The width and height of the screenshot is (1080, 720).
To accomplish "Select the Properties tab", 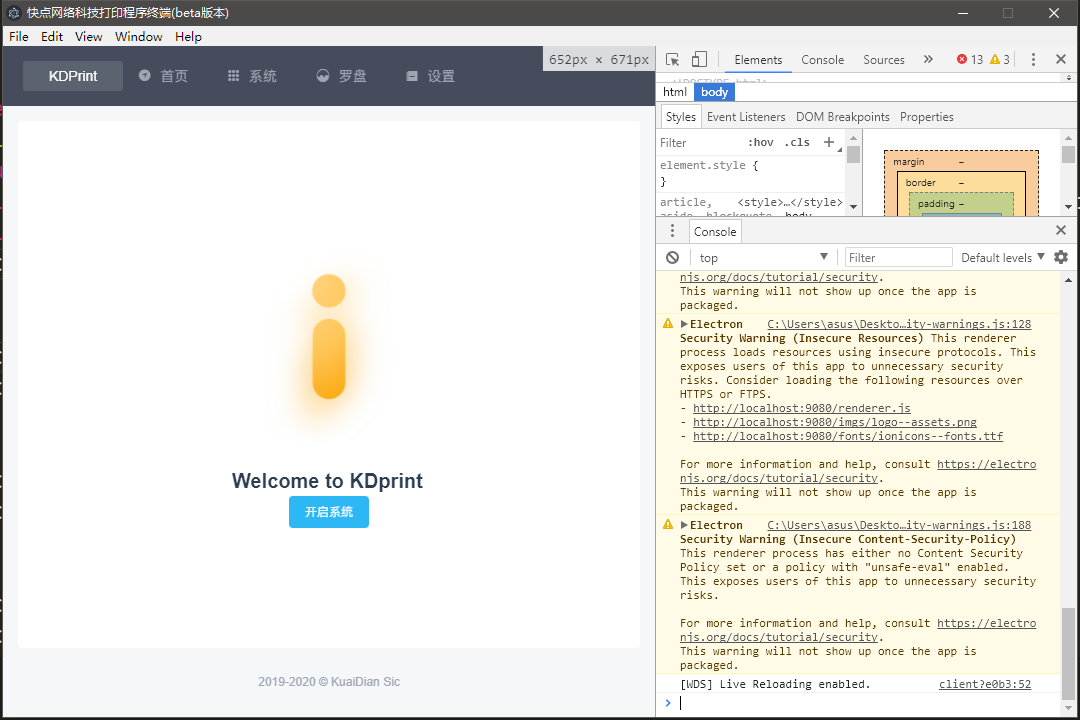I will coord(926,116).
